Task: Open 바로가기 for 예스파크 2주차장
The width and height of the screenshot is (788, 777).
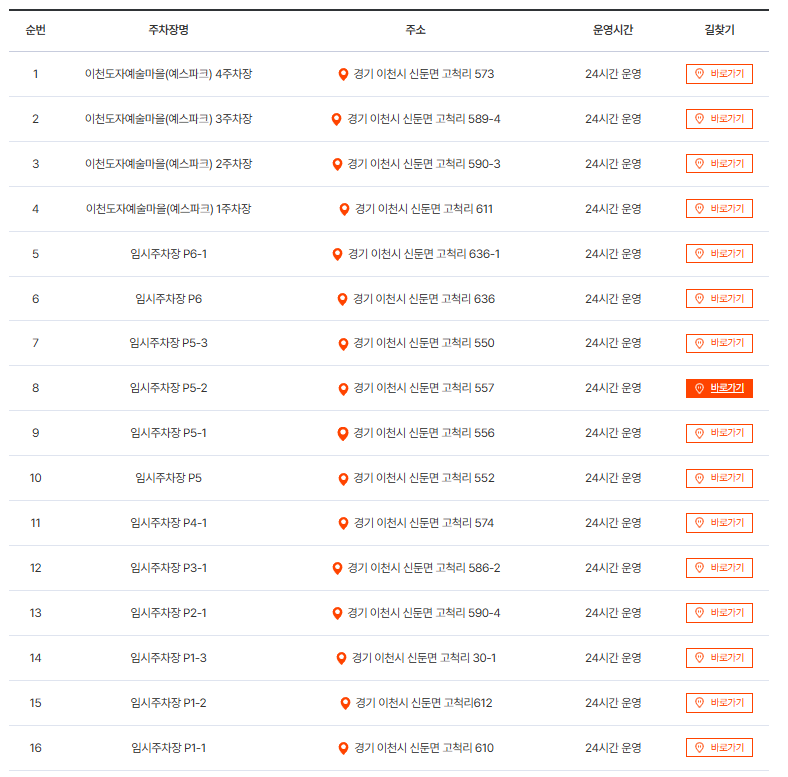Action: click(719, 164)
